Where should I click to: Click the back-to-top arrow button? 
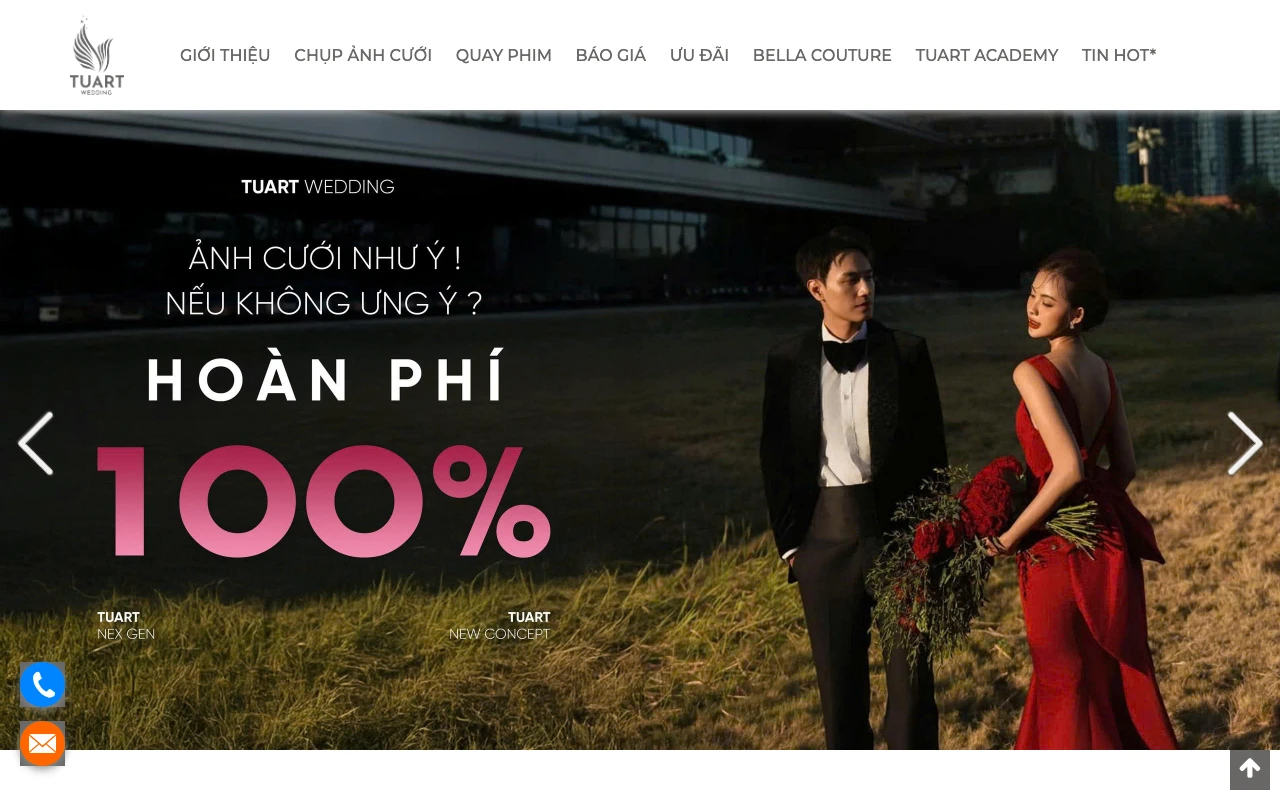1250,769
